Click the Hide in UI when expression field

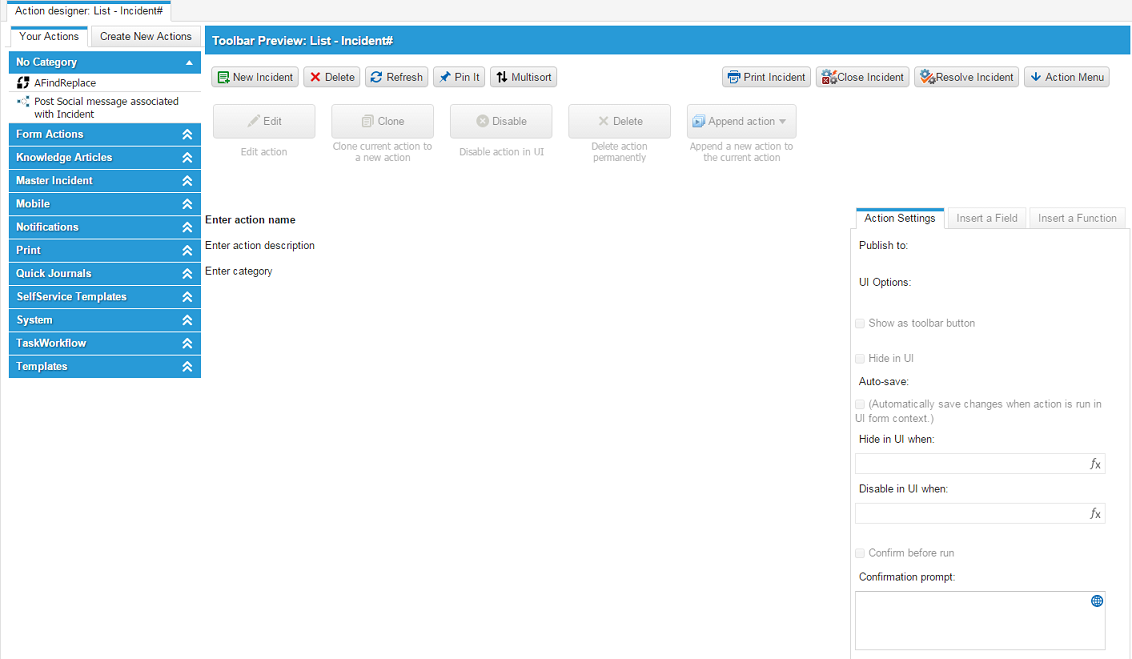click(x=971, y=464)
